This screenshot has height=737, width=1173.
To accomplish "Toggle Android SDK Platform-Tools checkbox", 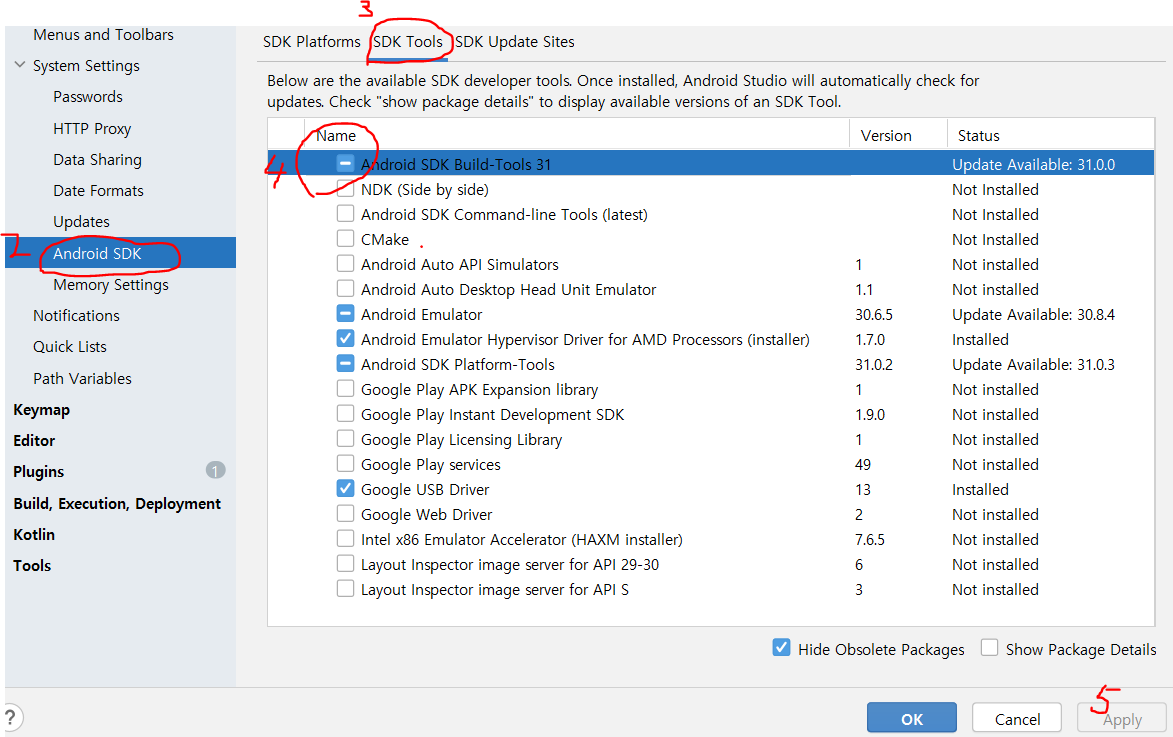I will (x=345, y=364).
